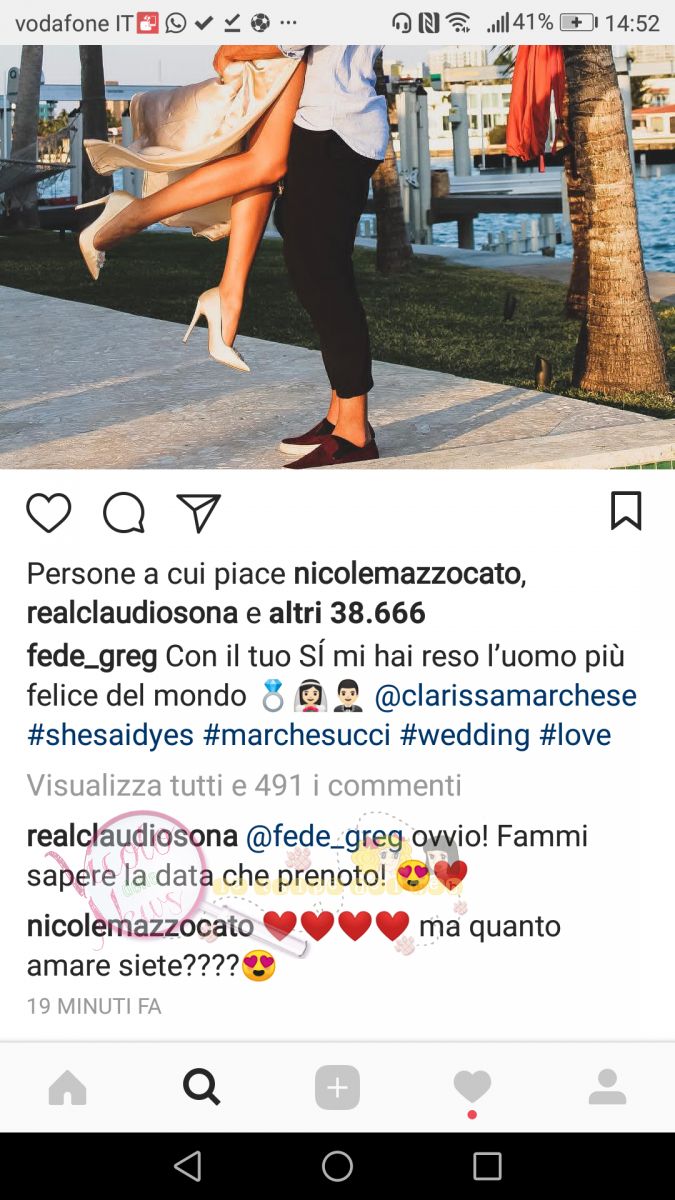Open the profile tab icon
Image resolution: width=675 pixels, height=1200 pixels.
pyautogui.click(x=607, y=1087)
